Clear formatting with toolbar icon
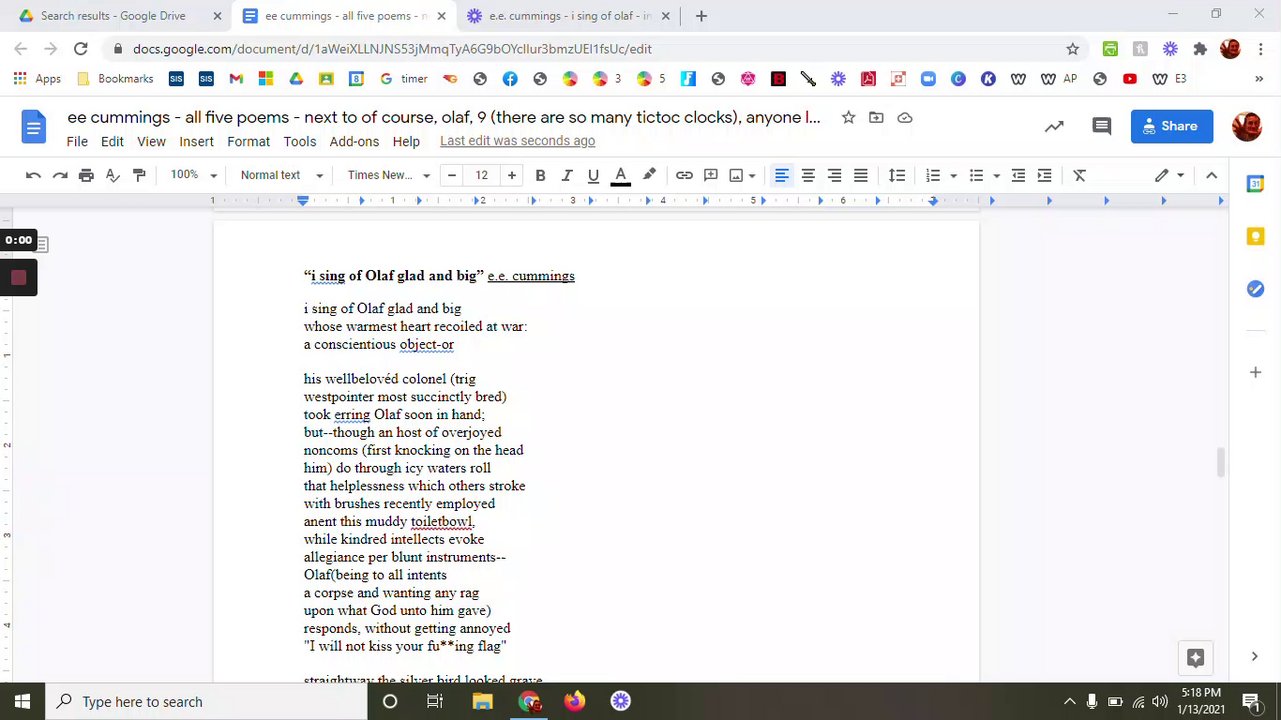This screenshot has width=1281, height=720. [x=1080, y=175]
